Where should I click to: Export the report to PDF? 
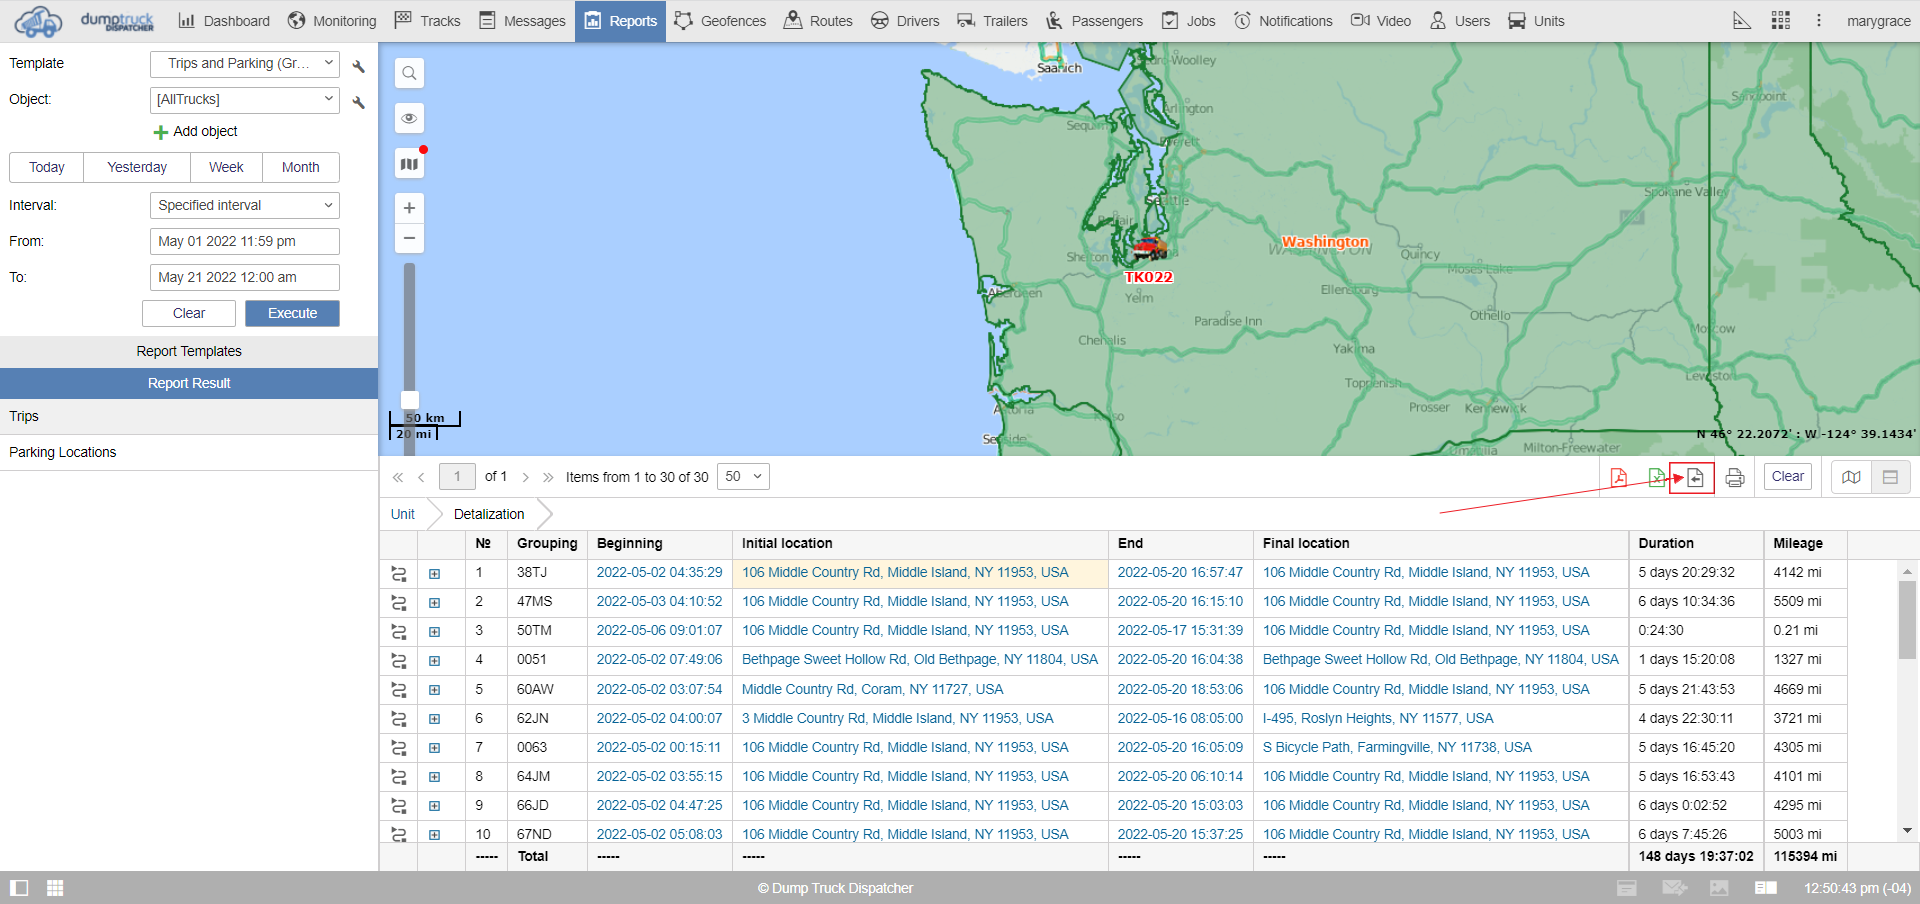(1618, 477)
